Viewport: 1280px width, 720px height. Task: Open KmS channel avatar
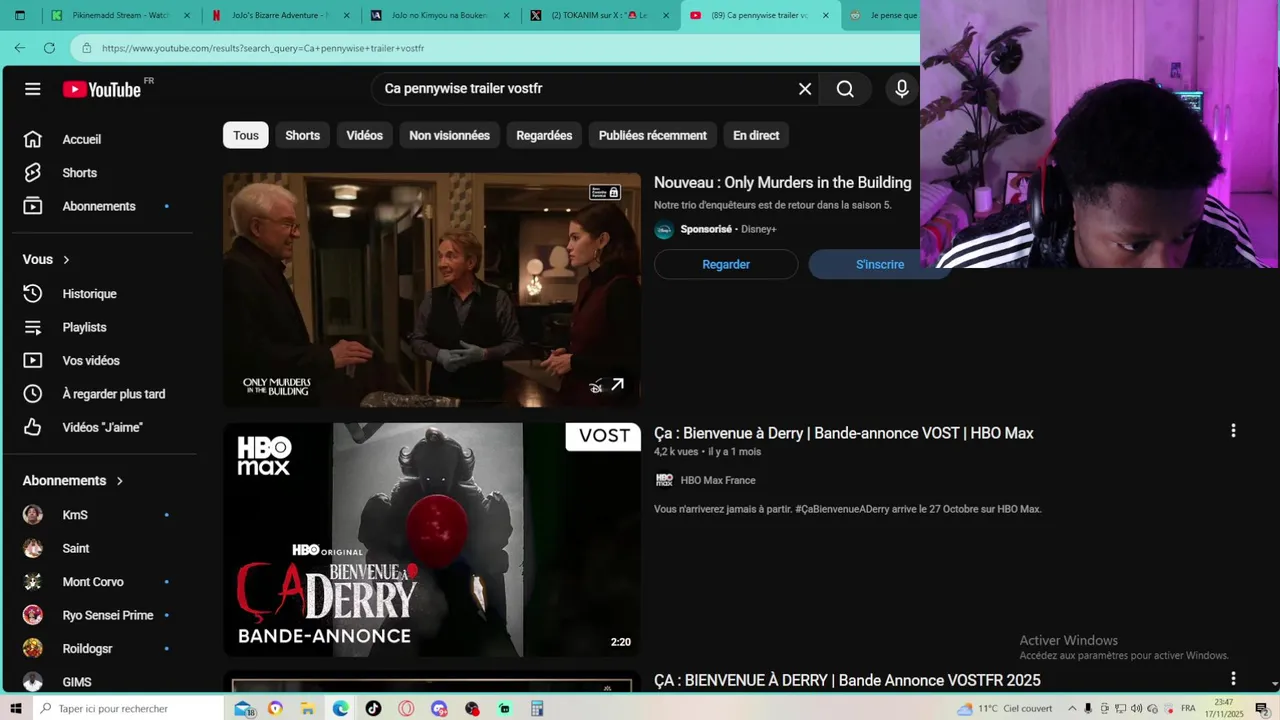33,515
